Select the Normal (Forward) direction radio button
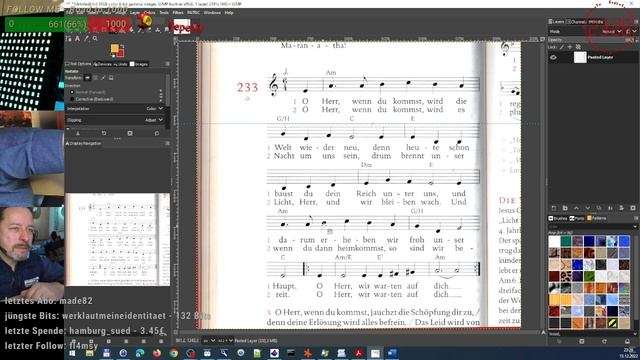This screenshot has width=640, height=360. tap(72, 92)
